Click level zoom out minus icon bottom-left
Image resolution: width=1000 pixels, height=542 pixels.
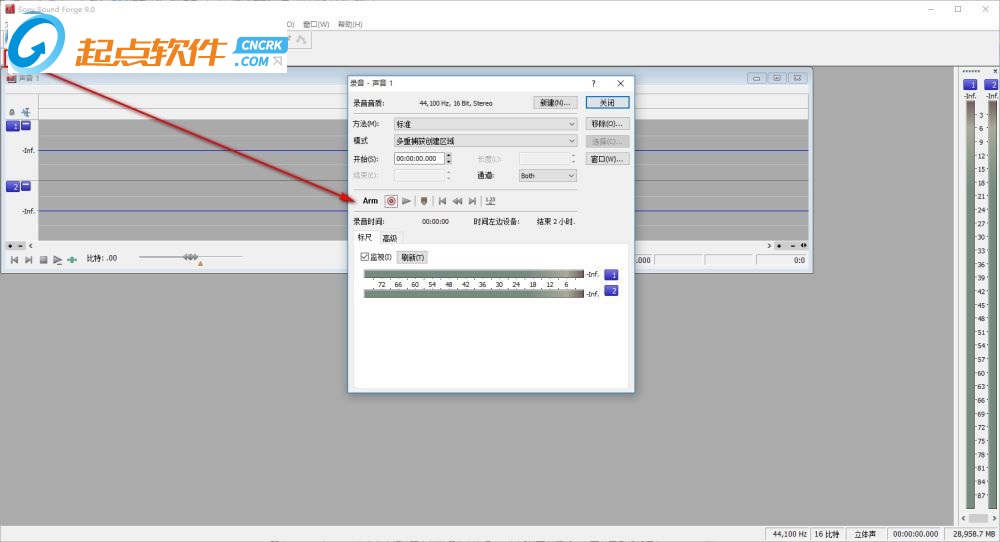point(20,245)
